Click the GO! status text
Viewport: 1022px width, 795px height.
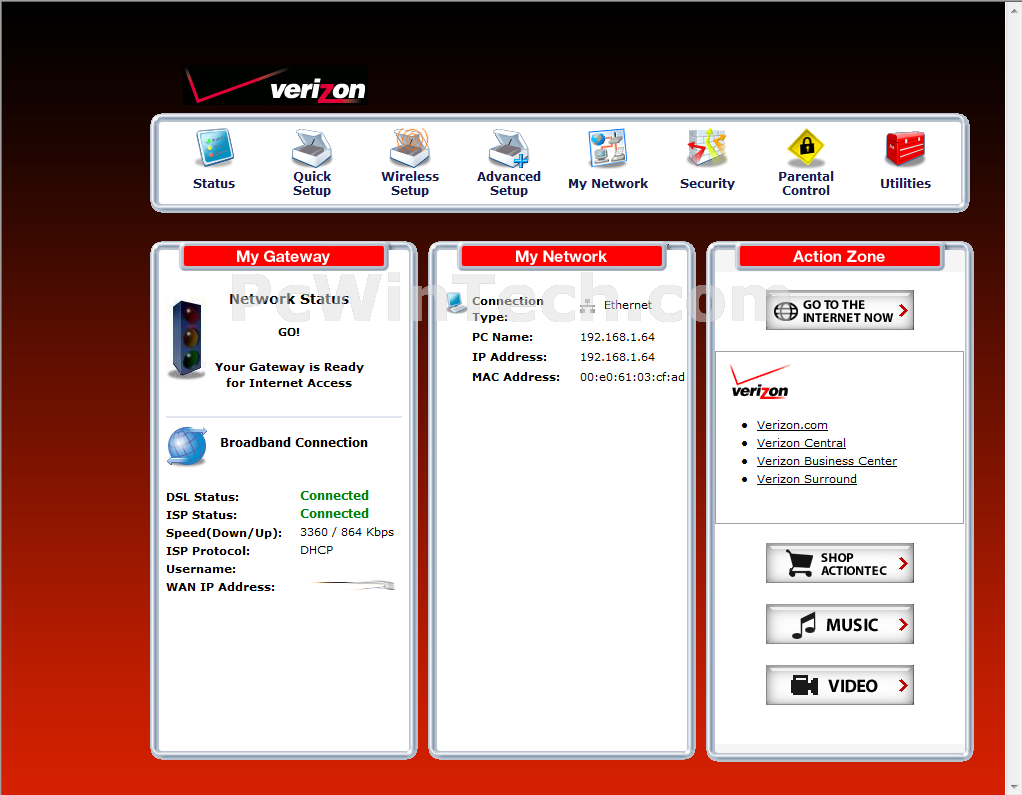[289, 332]
